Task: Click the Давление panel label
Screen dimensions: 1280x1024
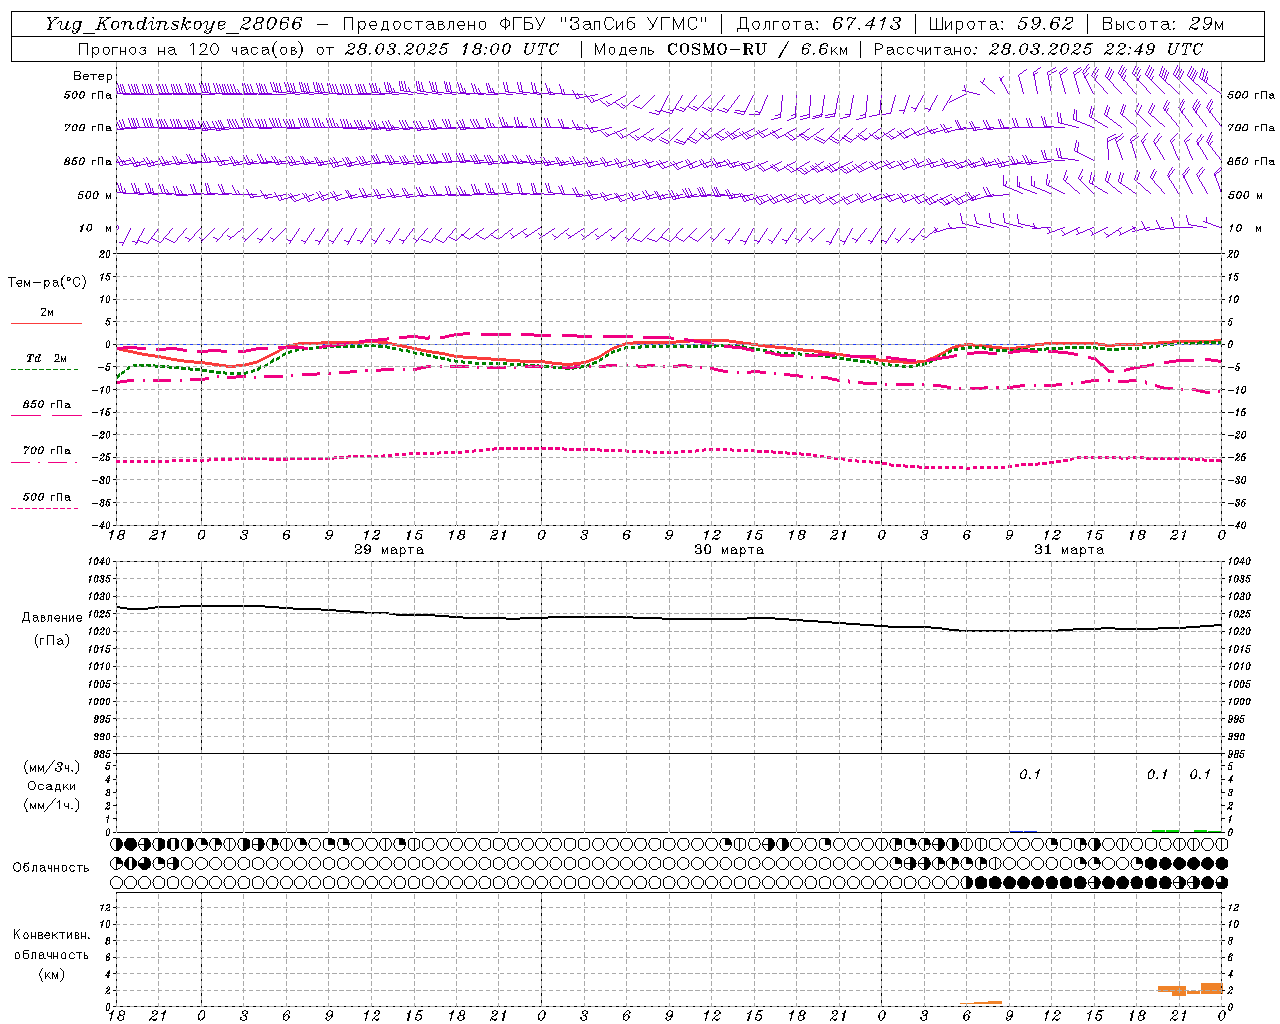Action: click(x=50, y=618)
